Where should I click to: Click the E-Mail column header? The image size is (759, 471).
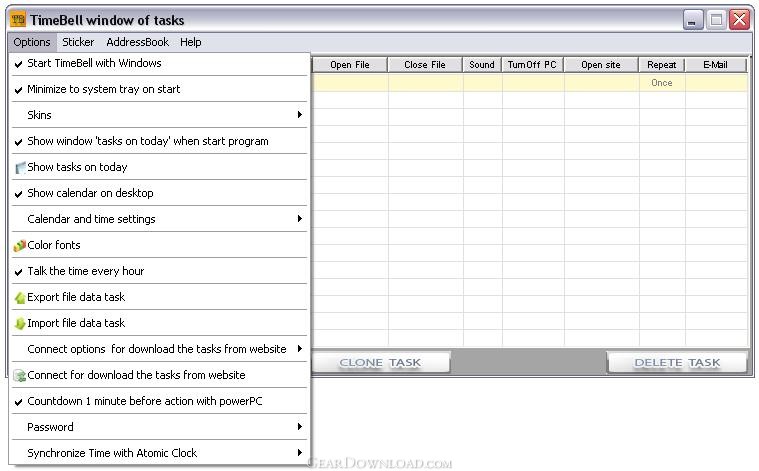pos(715,65)
